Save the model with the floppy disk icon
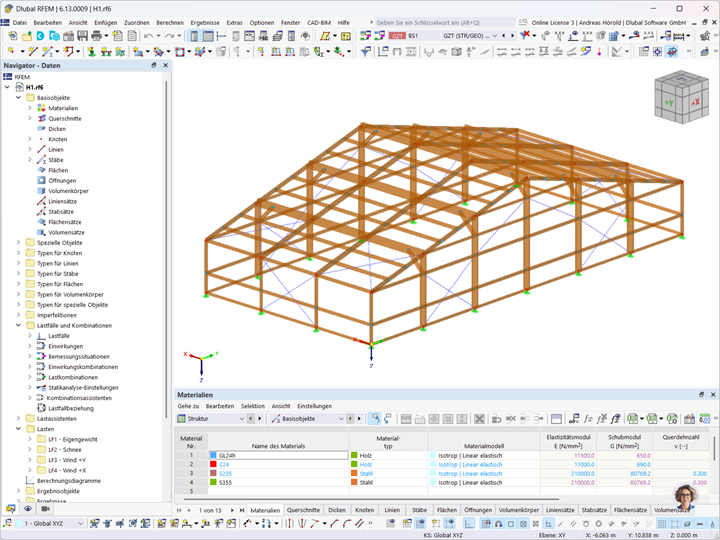The height and width of the screenshot is (540, 720). (x=82, y=36)
